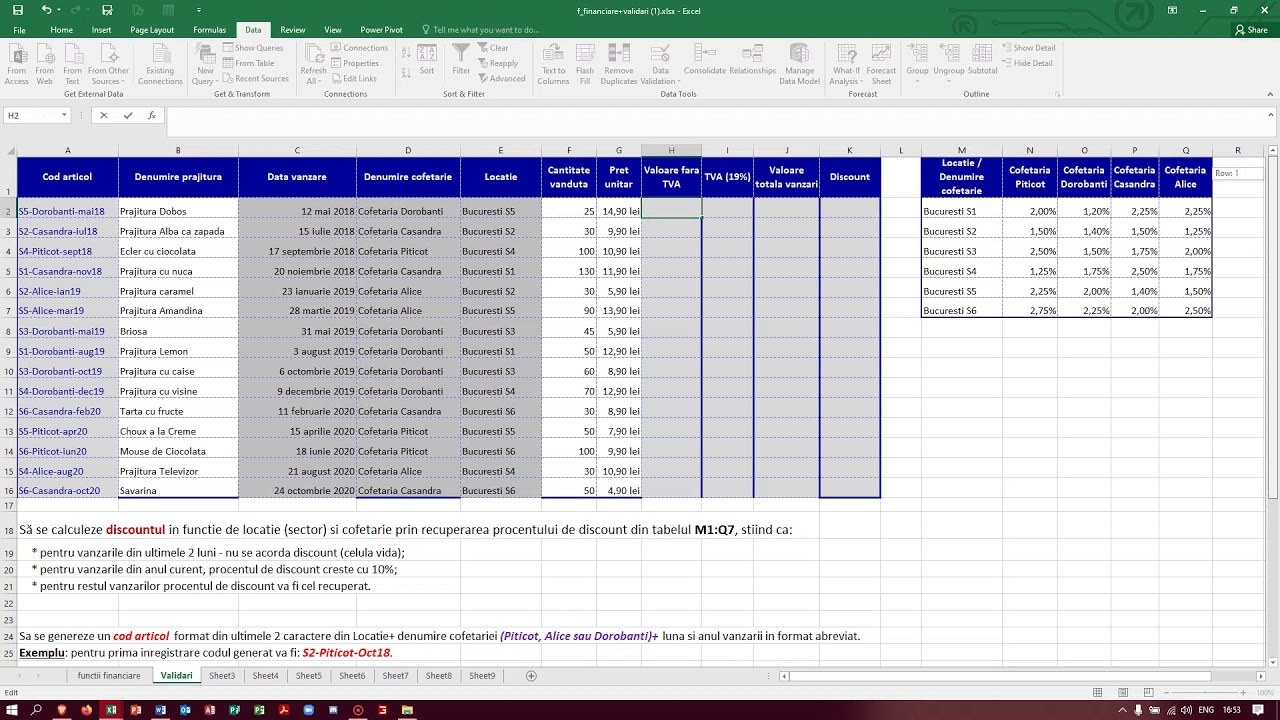Viewport: 1280px width, 720px height.
Task: Apply Flash Fill
Action: [x=585, y=63]
